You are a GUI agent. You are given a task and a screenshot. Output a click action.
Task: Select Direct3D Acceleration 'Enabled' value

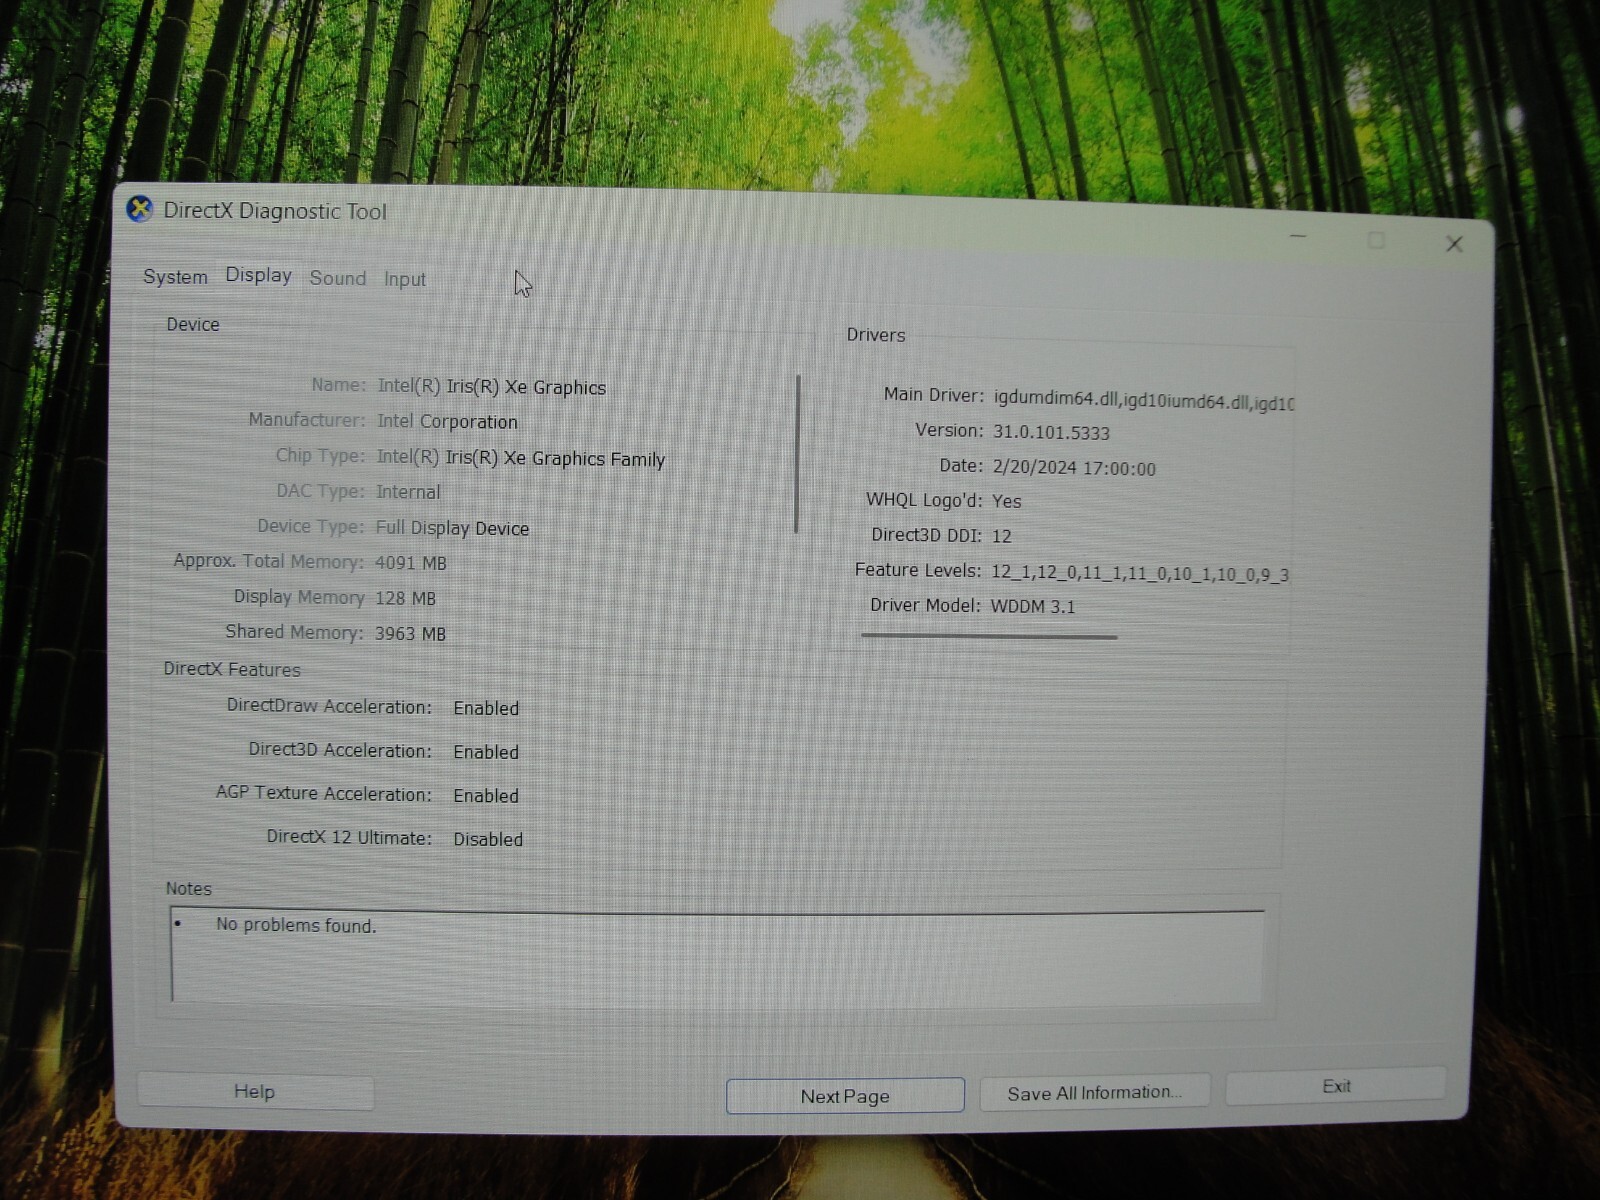point(486,752)
